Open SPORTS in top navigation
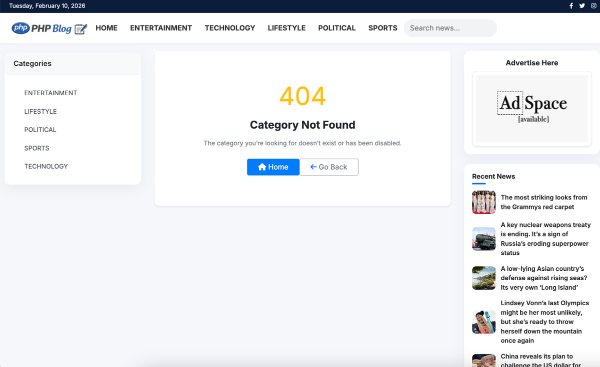This screenshot has width=600, height=367. tap(383, 28)
